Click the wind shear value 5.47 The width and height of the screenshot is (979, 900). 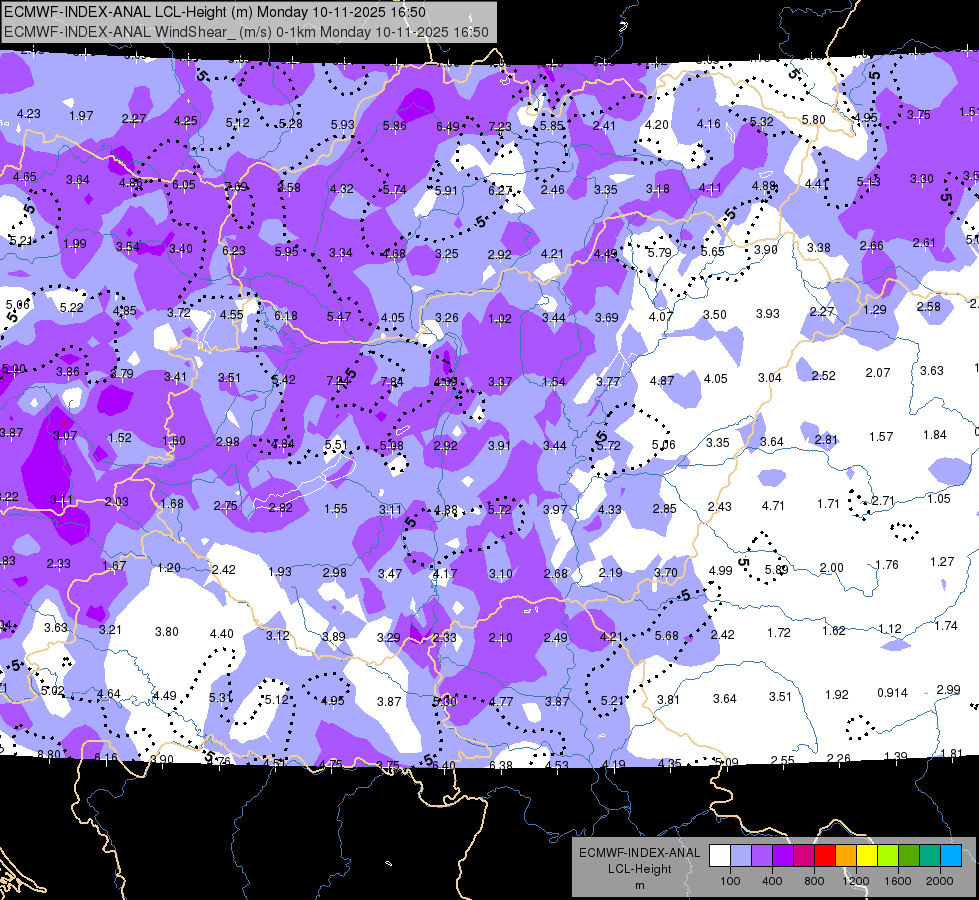tap(338, 317)
